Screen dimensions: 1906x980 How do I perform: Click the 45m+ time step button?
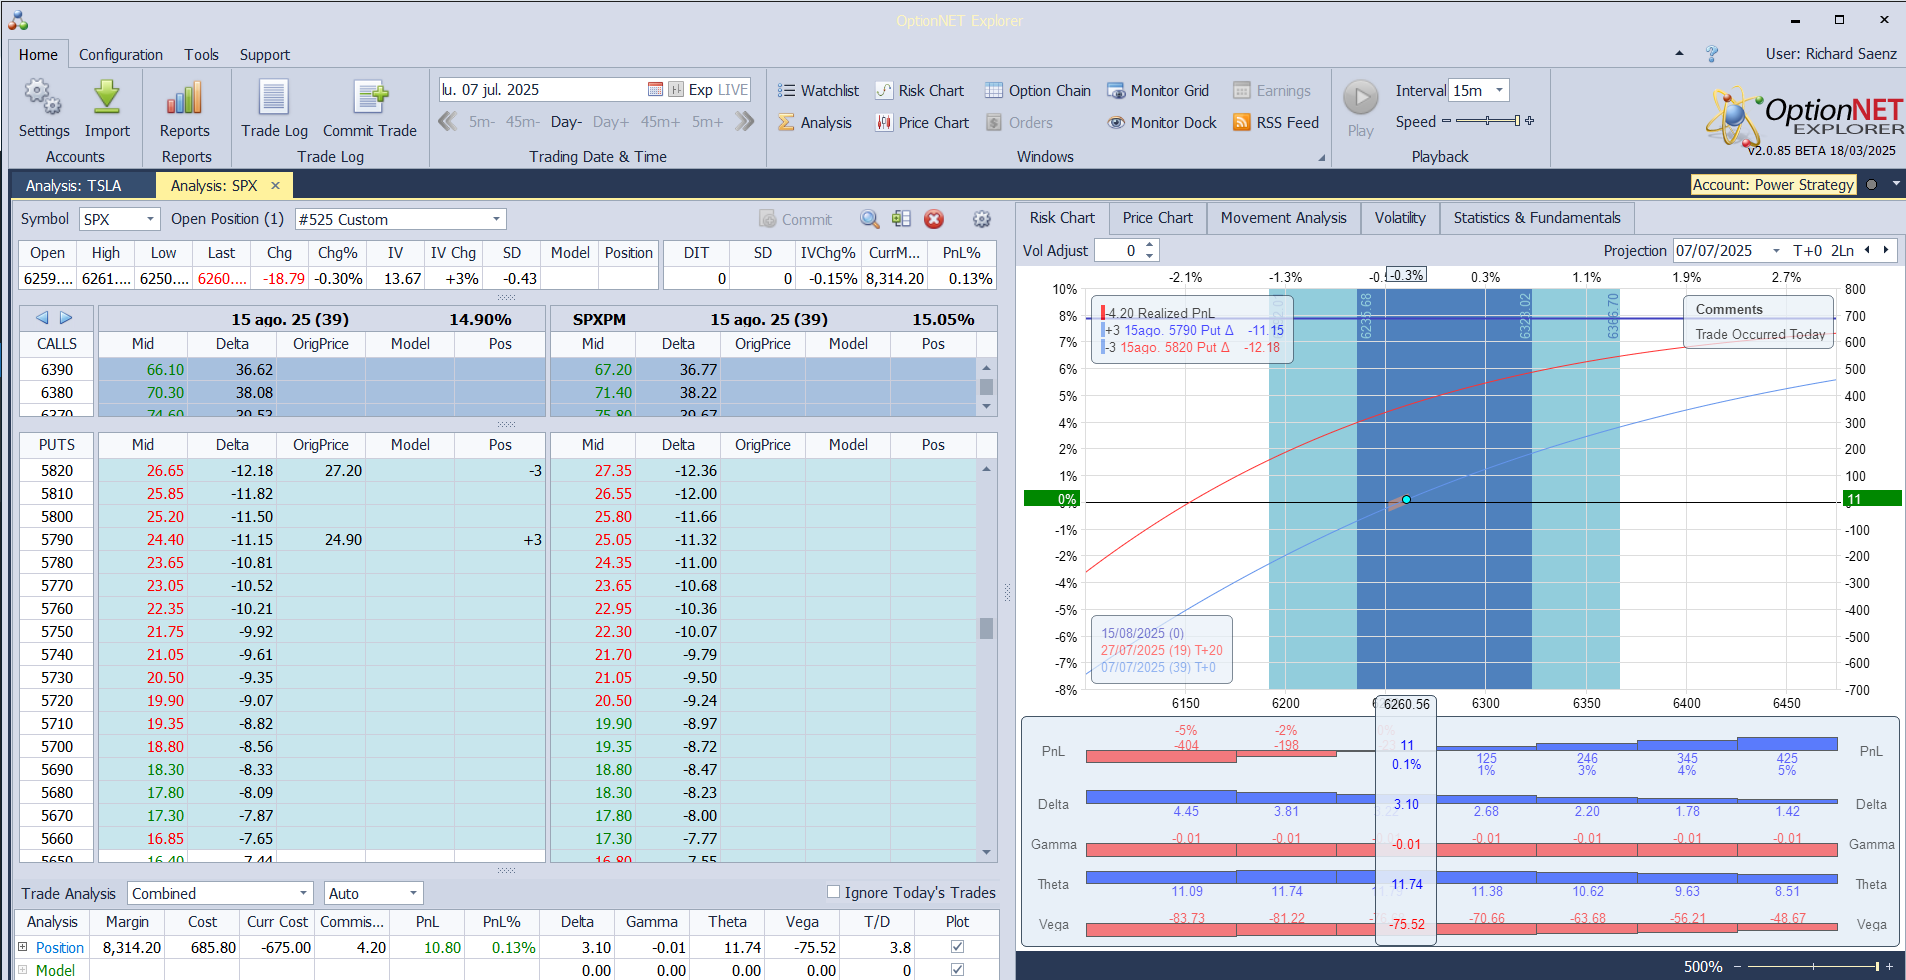tap(660, 122)
